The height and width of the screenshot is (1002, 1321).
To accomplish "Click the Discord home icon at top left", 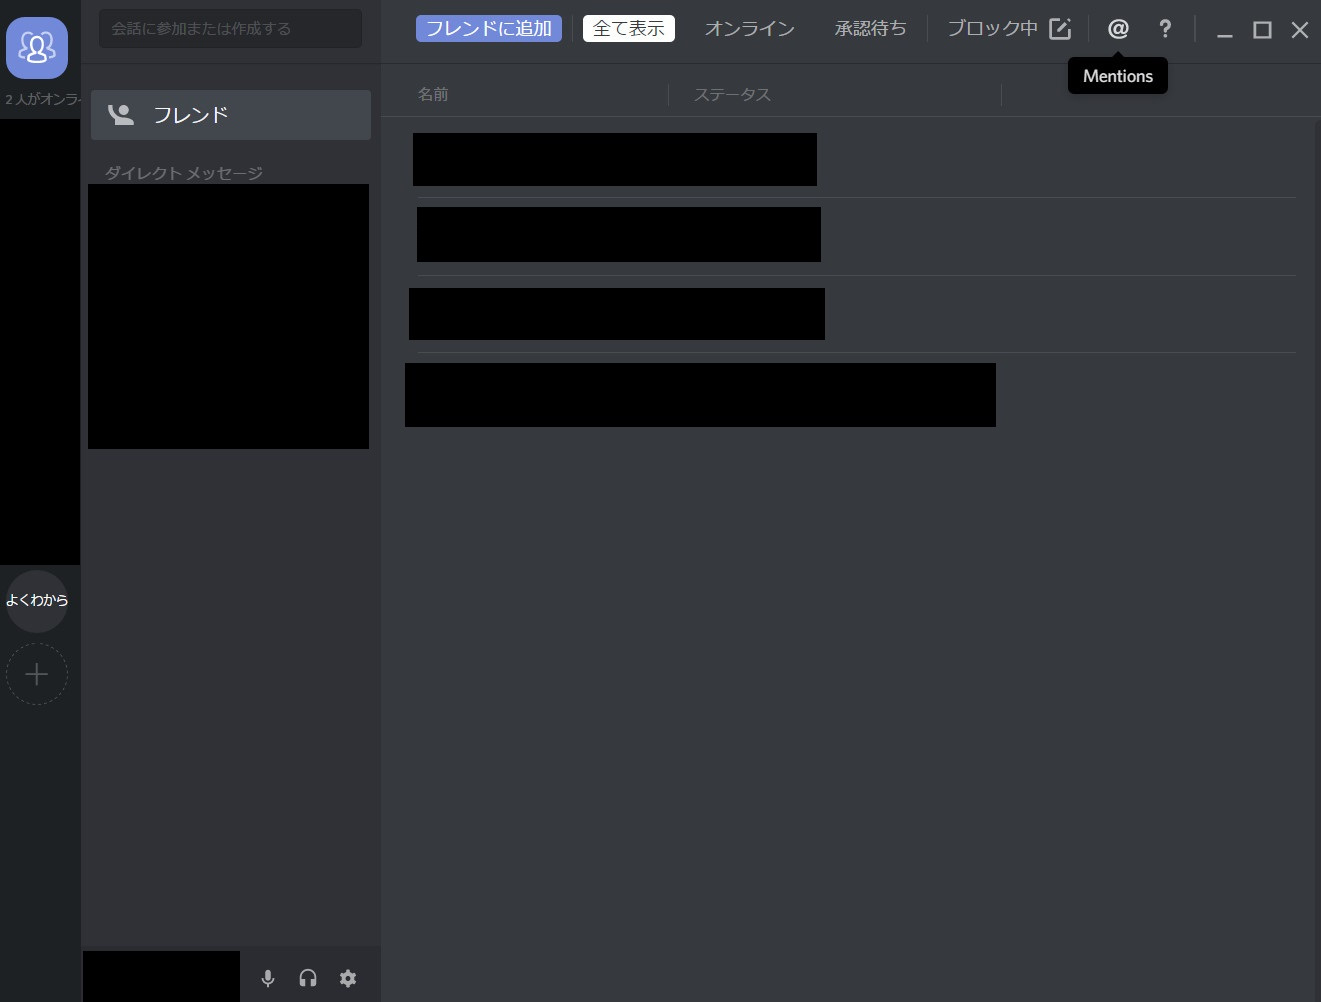I will pyautogui.click(x=37, y=47).
